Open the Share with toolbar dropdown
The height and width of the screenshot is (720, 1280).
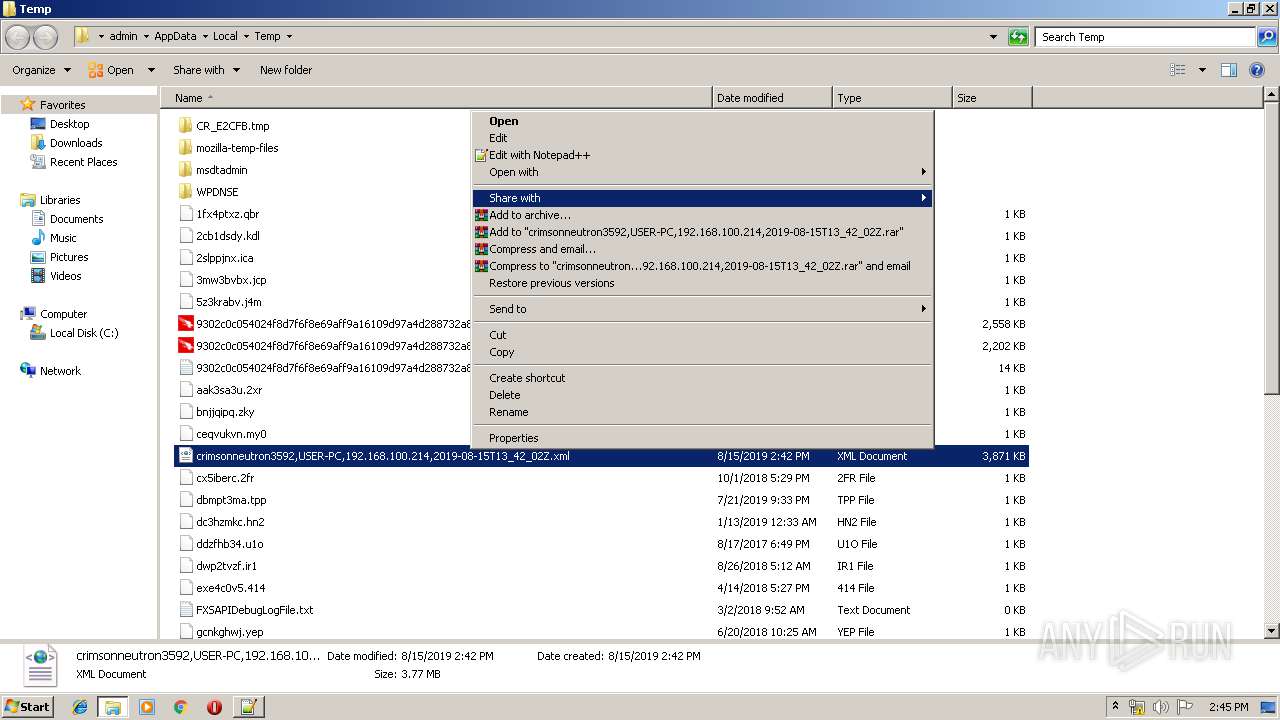pos(206,70)
